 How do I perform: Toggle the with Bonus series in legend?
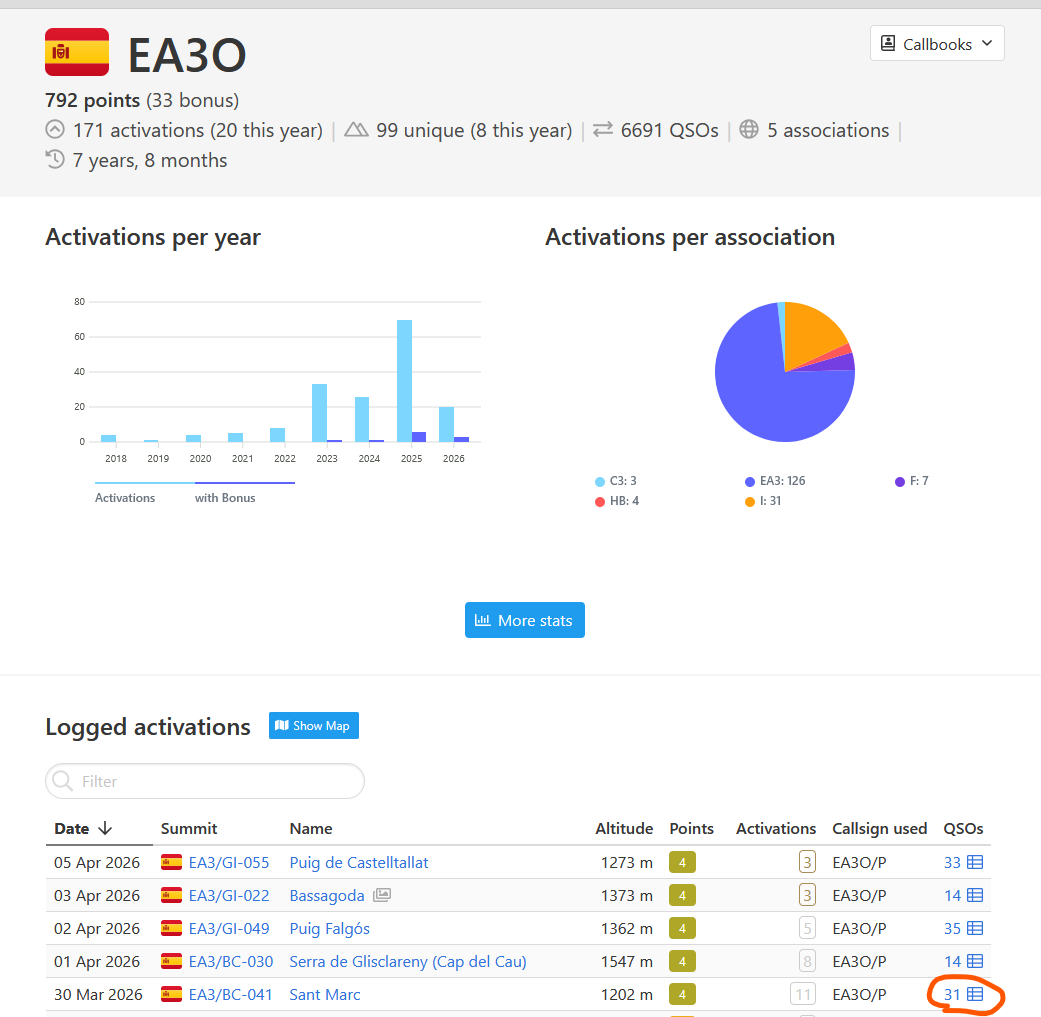pos(225,498)
